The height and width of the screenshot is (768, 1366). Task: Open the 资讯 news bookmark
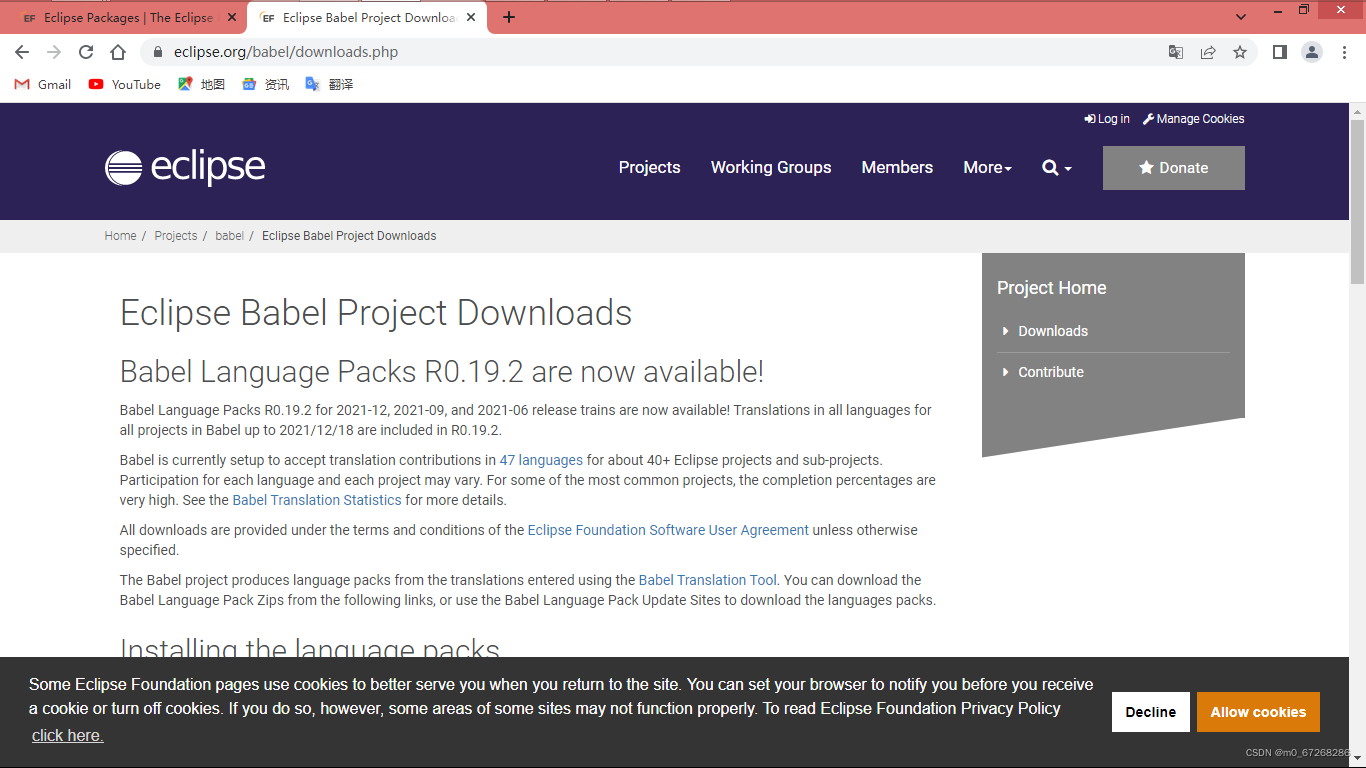[265, 84]
